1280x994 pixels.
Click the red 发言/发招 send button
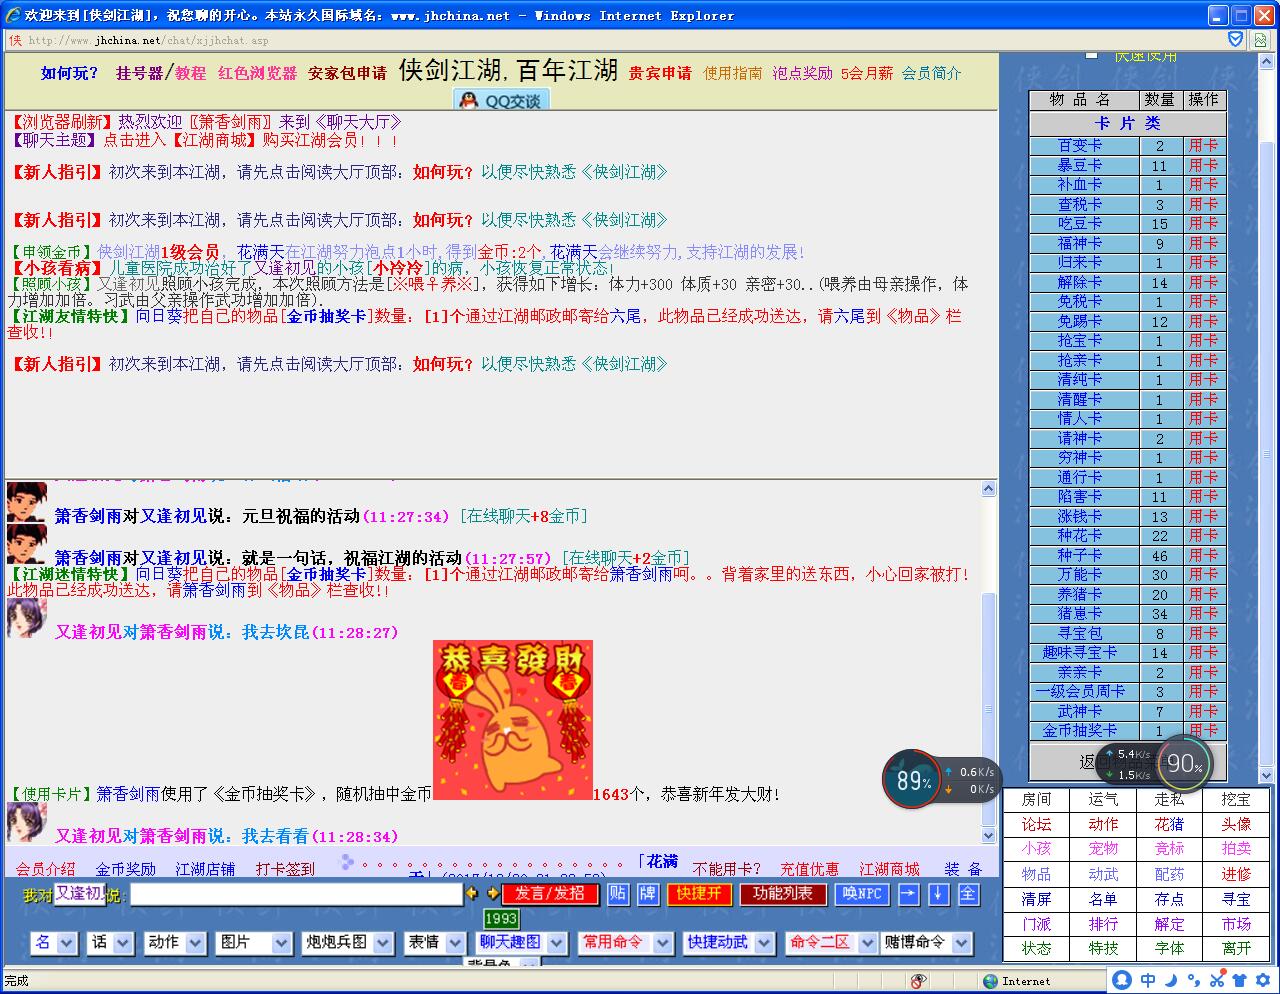point(550,893)
